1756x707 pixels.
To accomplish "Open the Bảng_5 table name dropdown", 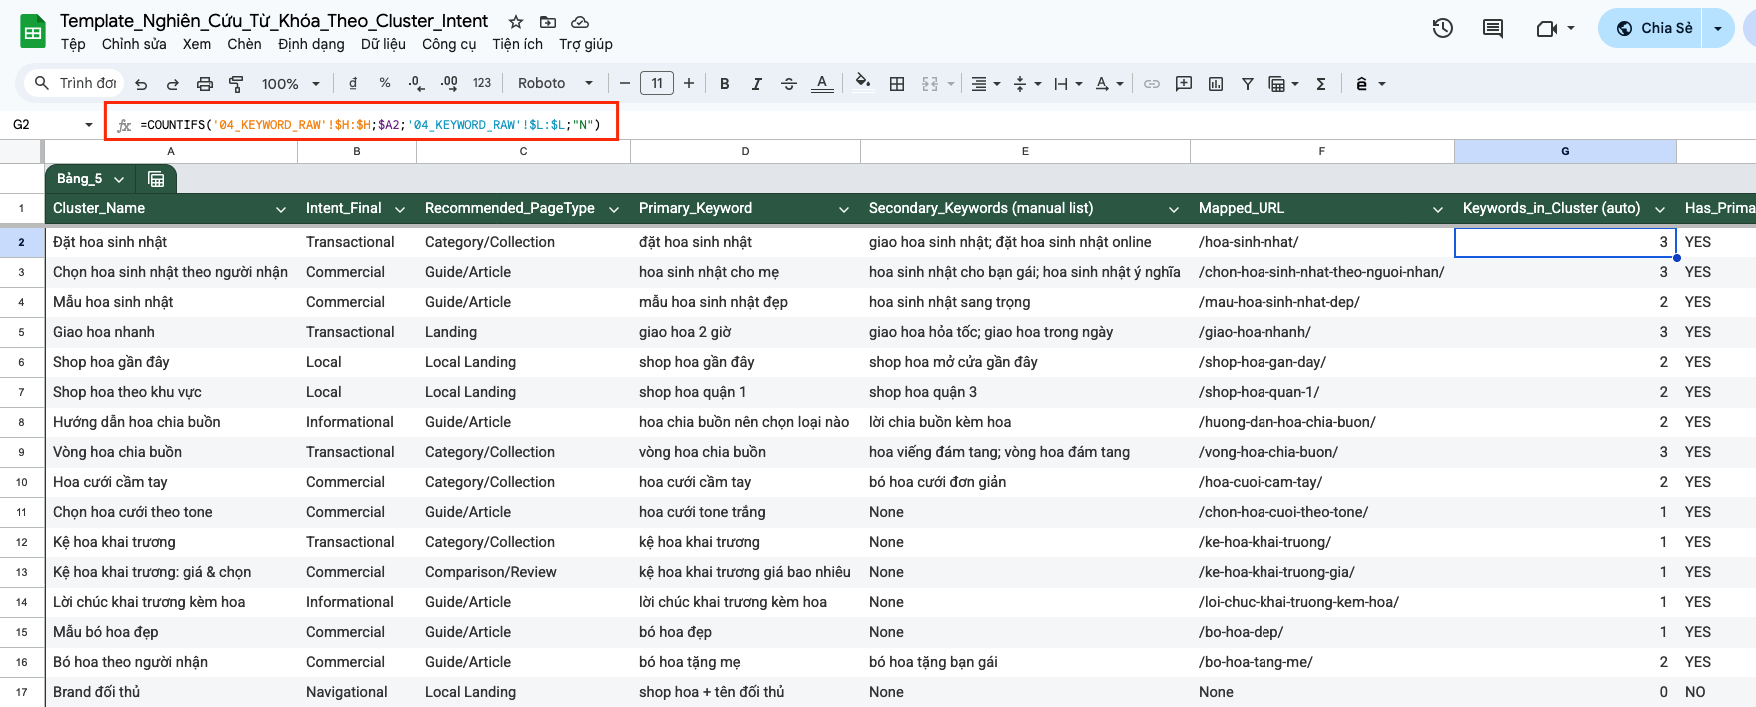I will [x=119, y=179].
